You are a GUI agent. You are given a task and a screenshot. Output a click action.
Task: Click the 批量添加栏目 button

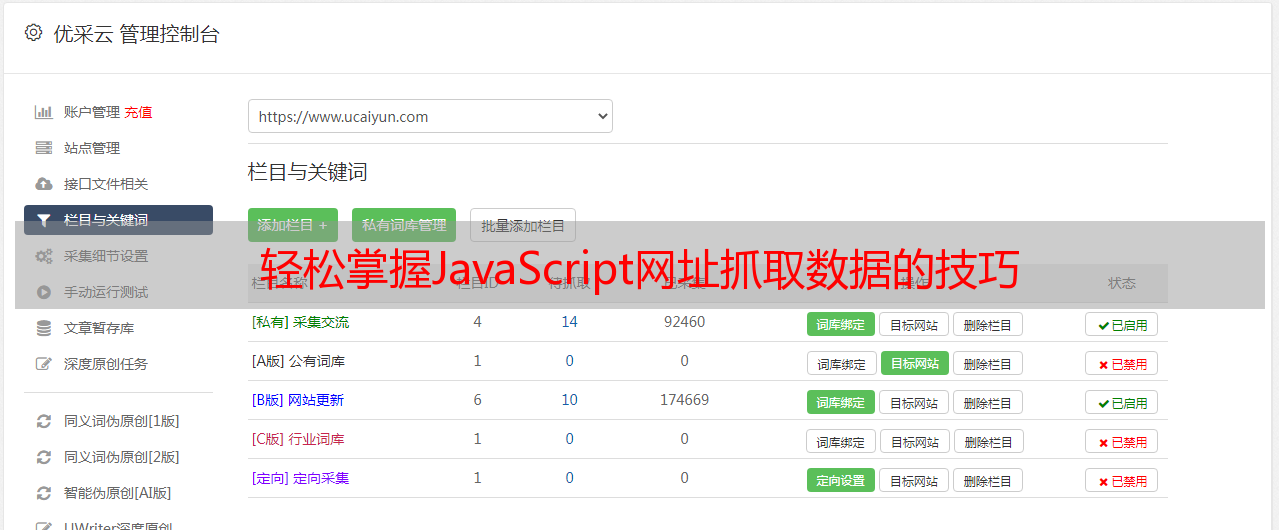coord(523,225)
